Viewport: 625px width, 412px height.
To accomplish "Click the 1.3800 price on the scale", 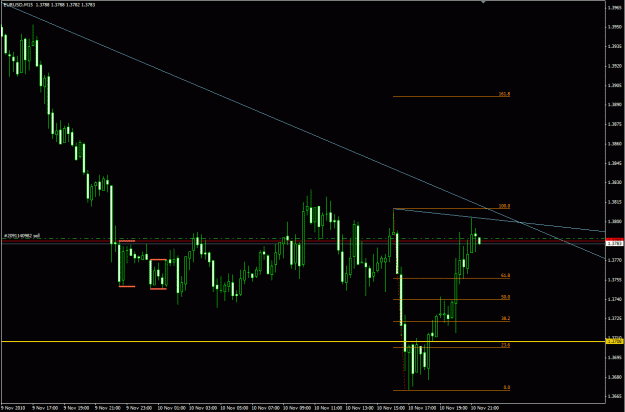I will [x=615, y=222].
